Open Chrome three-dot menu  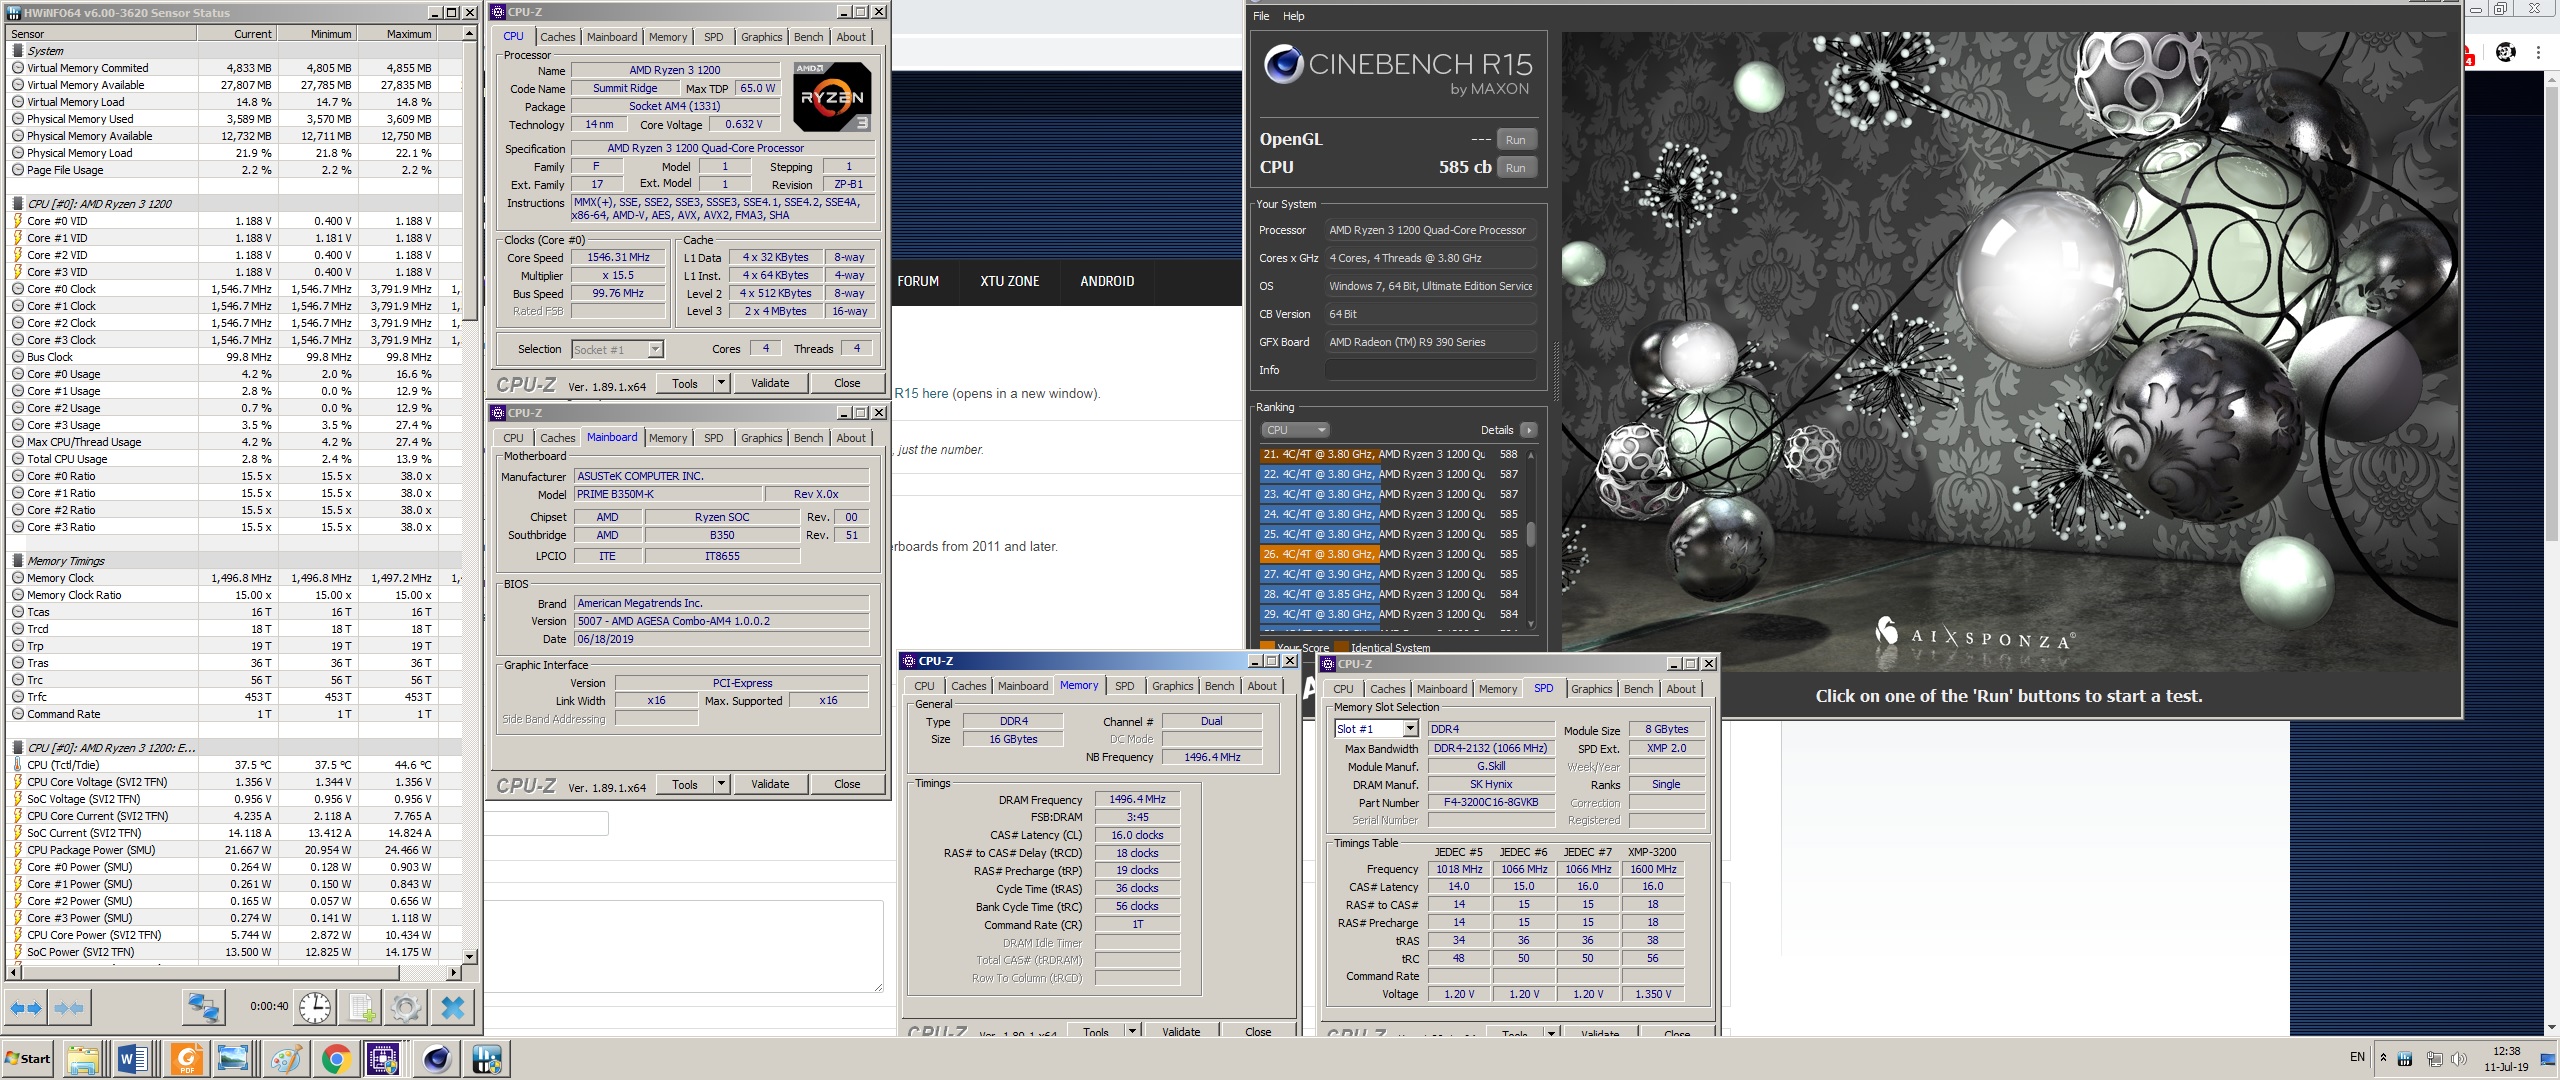point(2538,53)
